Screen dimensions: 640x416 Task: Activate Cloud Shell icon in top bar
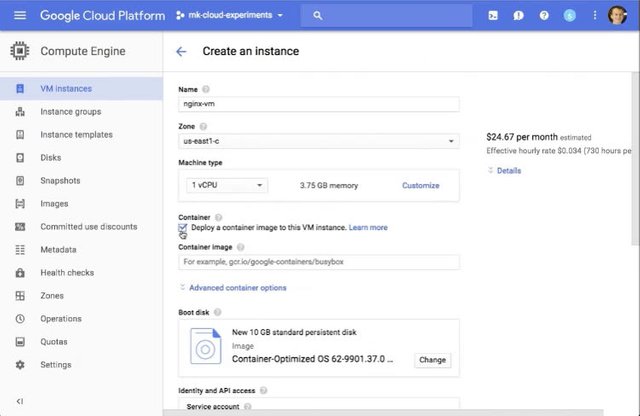pos(493,16)
